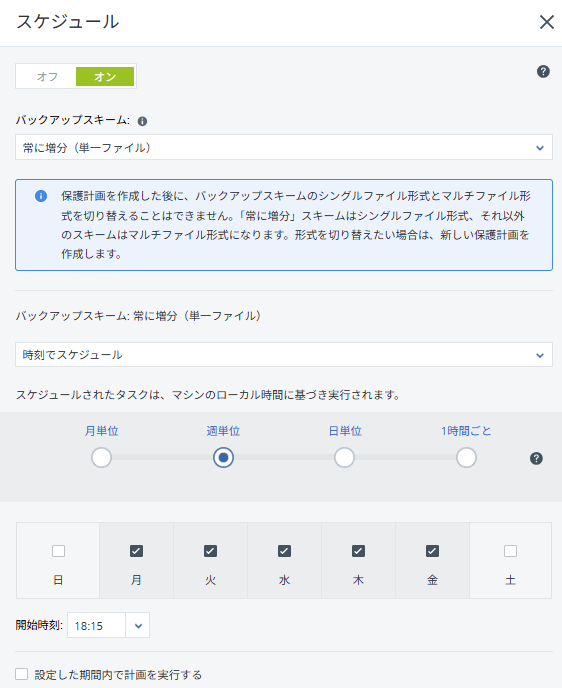Image resolution: width=562 pixels, height=688 pixels.
Task: Click the text バックアップスキーム: 常に増分（単一ファイル）
Action: point(139,315)
